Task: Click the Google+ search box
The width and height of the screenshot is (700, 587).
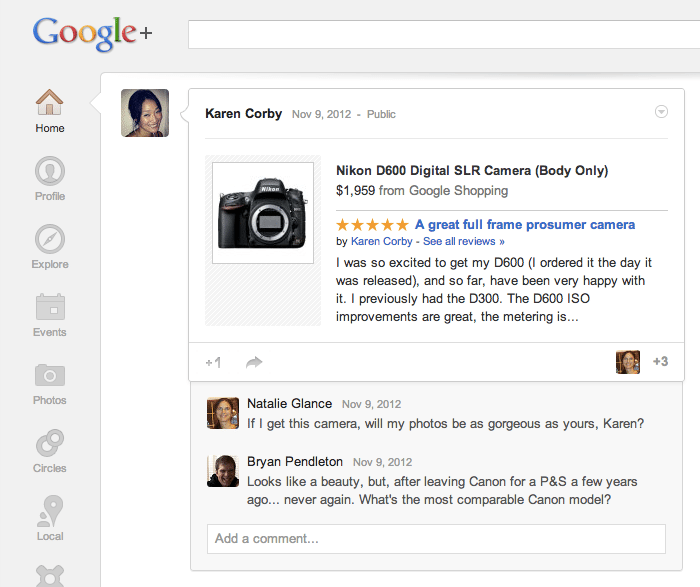Action: click(x=444, y=34)
